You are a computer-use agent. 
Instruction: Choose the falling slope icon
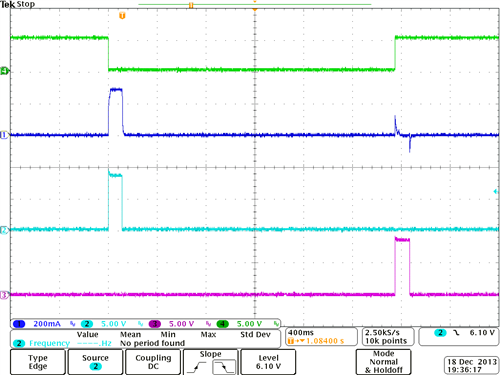(224, 367)
